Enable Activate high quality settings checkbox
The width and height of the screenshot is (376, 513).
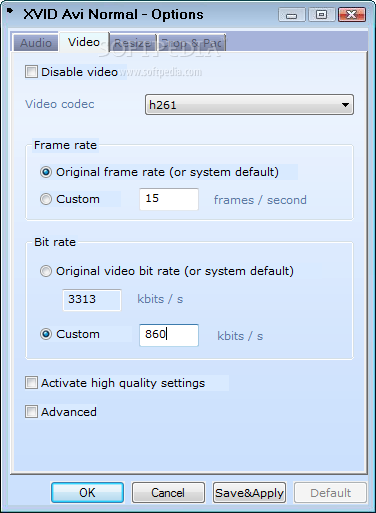(31, 383)
